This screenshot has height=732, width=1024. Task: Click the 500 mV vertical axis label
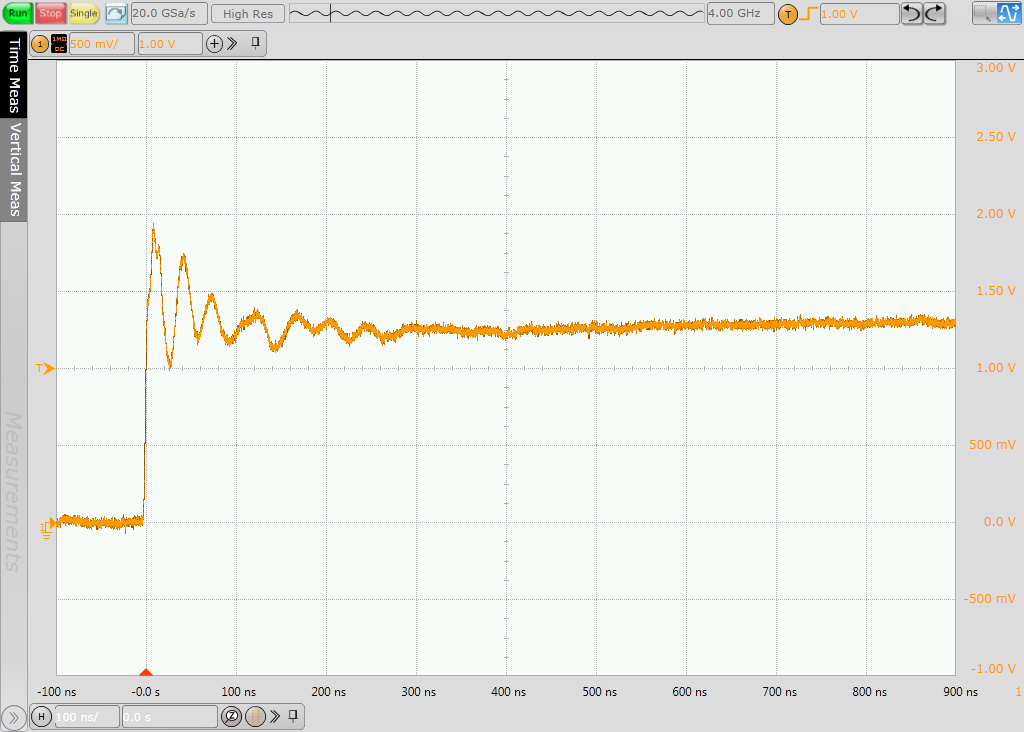[x=992, y=445]
